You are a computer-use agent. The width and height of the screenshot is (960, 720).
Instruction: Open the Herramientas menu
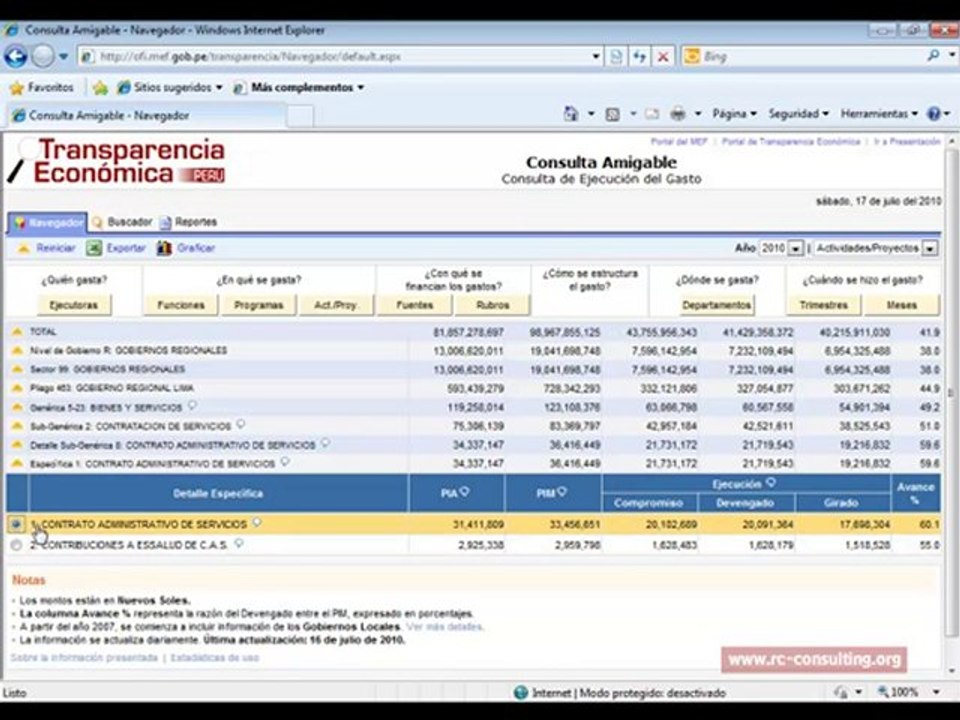pyautogui.click(x=879, y=114)
